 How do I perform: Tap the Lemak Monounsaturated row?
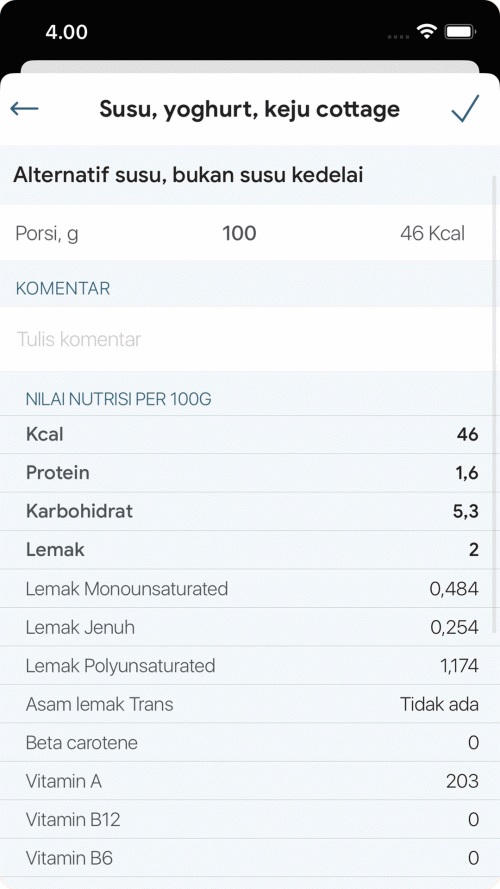click(x=250, y=589)
